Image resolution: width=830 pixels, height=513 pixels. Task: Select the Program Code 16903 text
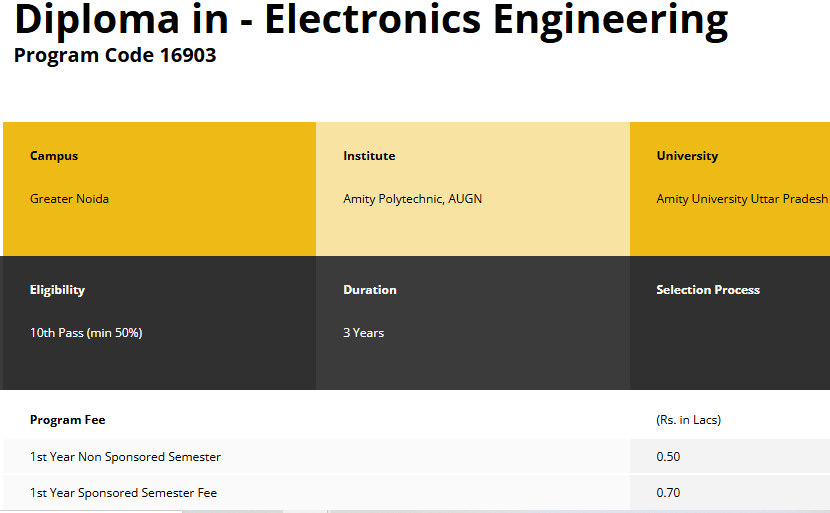115,55
